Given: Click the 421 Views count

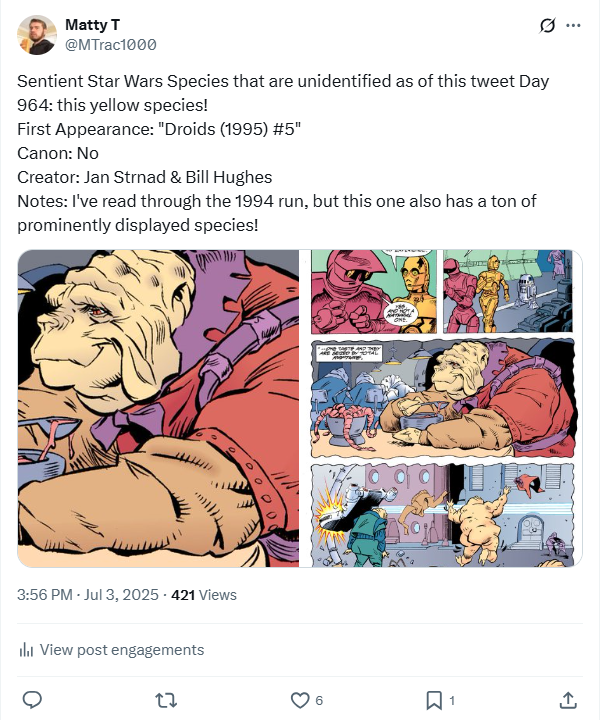Looking at the screenshot, I should (204, 595).
